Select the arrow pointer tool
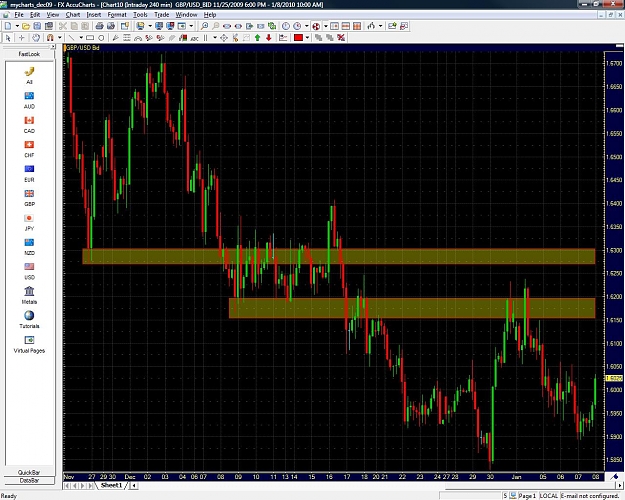This screenshot has width=625, height=500. click(8, 38)
